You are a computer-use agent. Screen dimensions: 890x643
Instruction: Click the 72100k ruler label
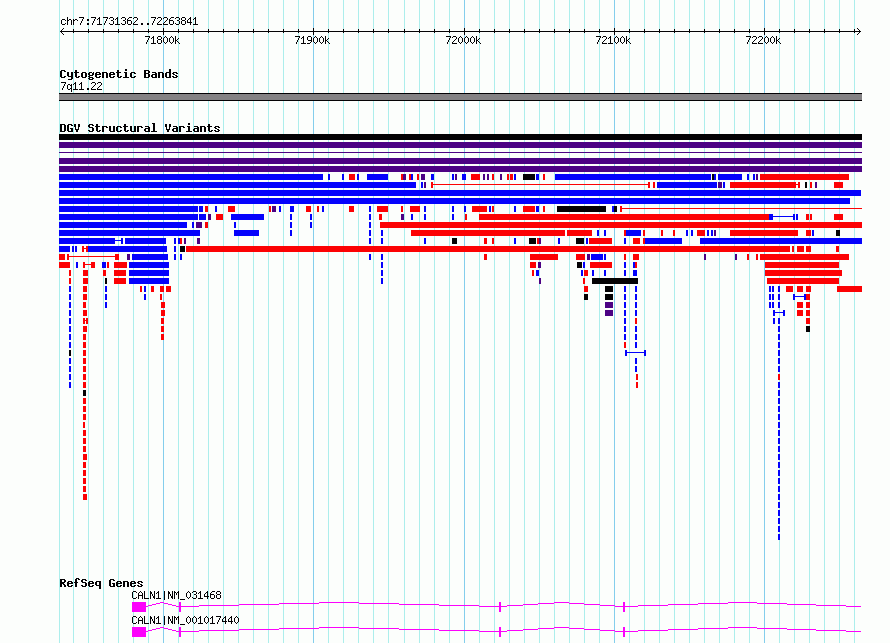pos(613,40)
